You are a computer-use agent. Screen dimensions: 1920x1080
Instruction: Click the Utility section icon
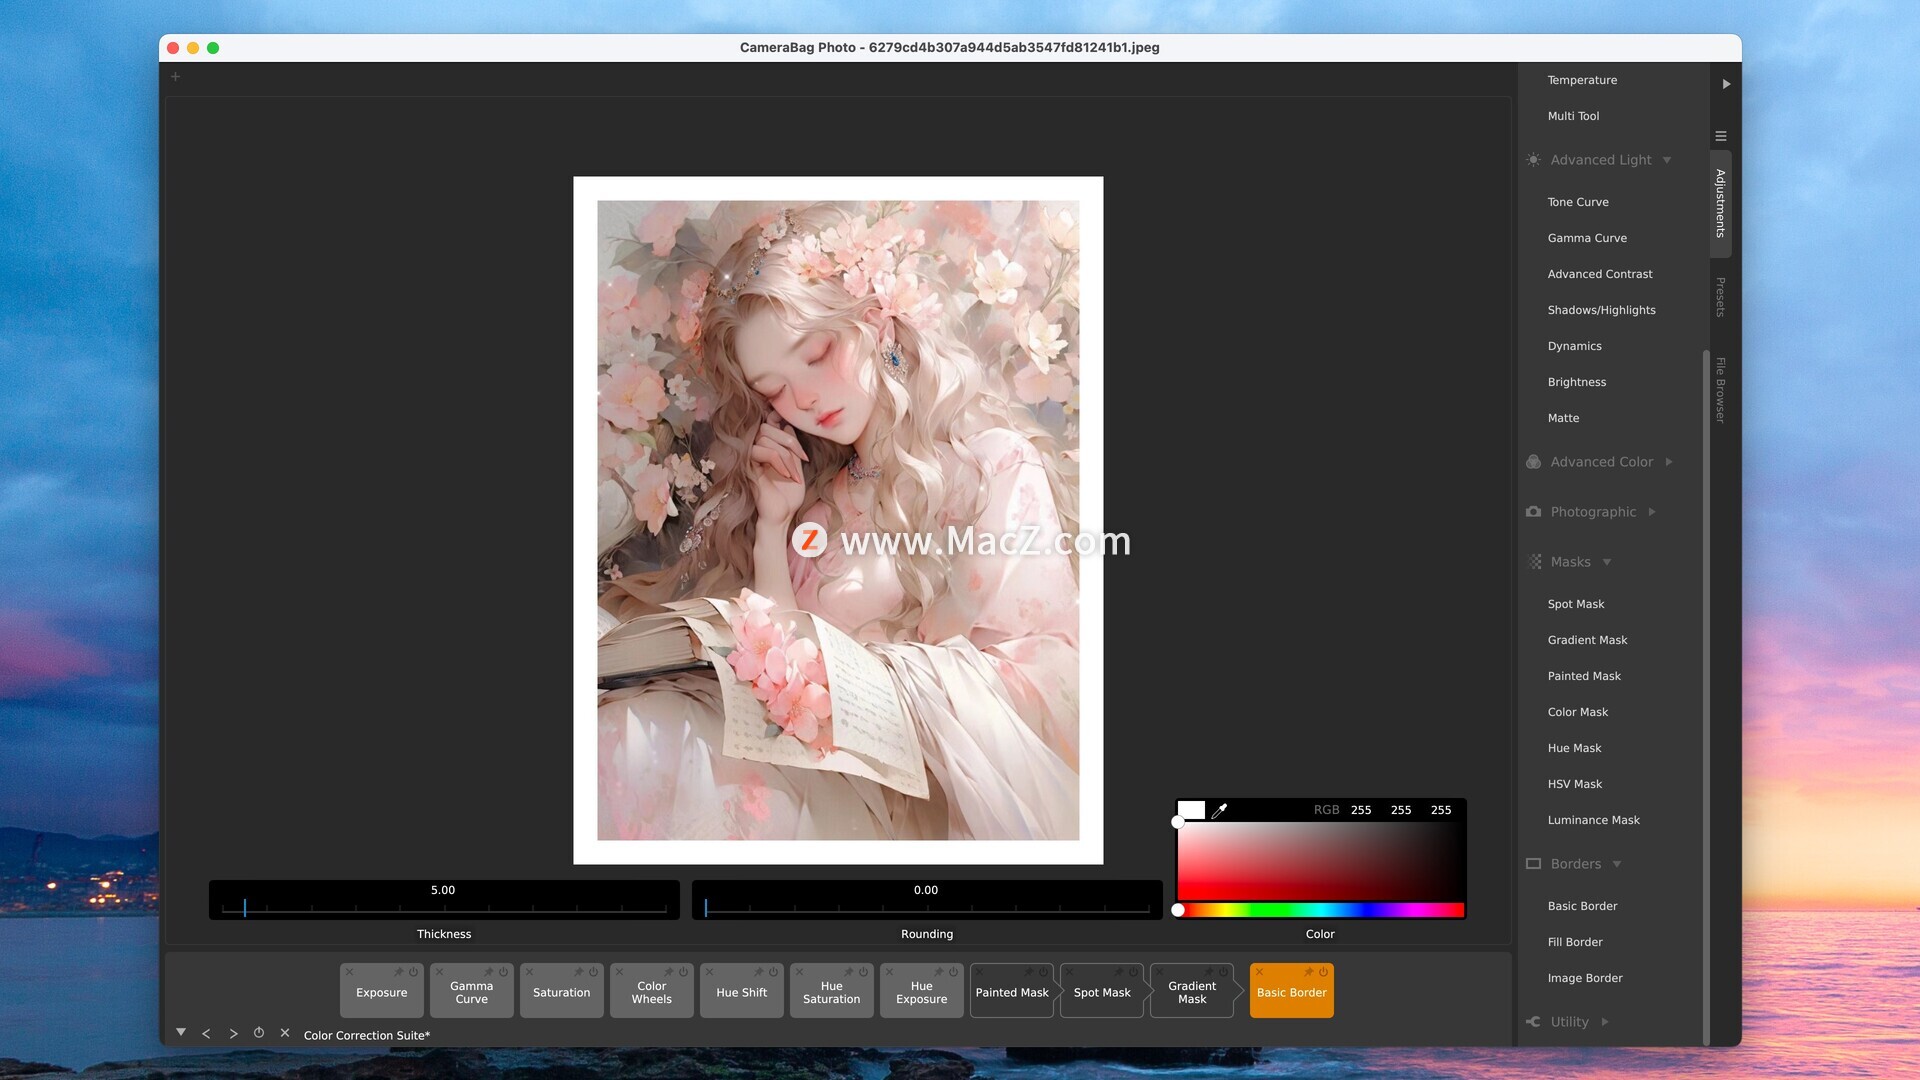click(1534, 1022)
